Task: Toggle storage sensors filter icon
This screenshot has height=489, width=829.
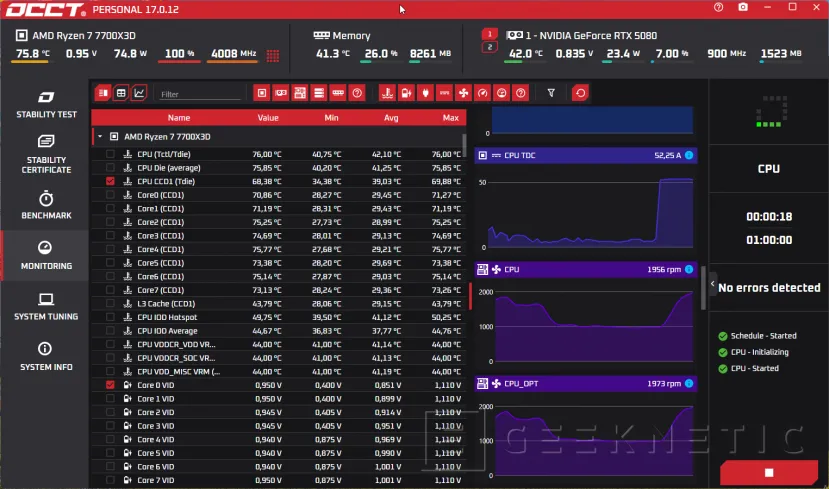Action: [319, 93]
